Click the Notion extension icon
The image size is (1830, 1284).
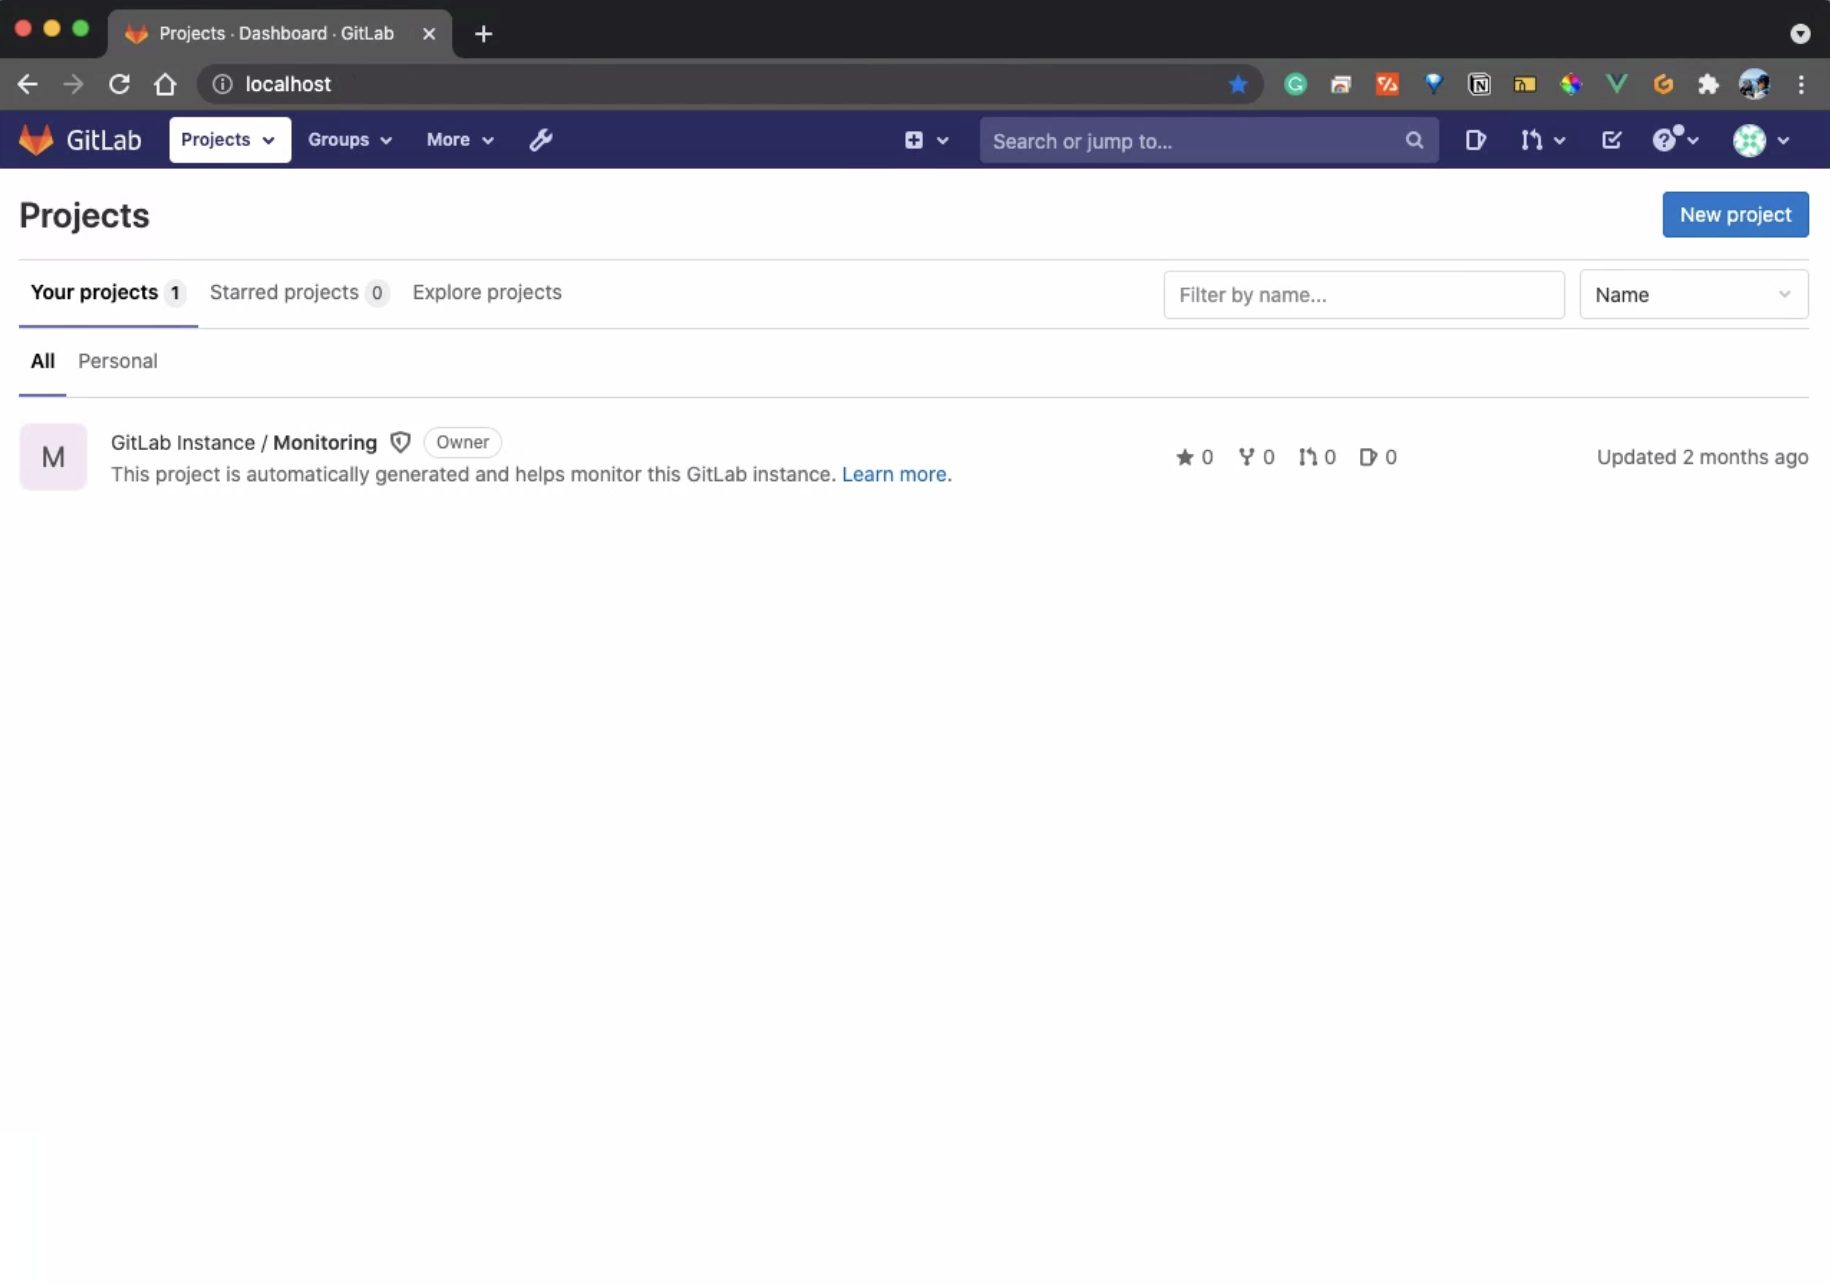click(1479, 84)
